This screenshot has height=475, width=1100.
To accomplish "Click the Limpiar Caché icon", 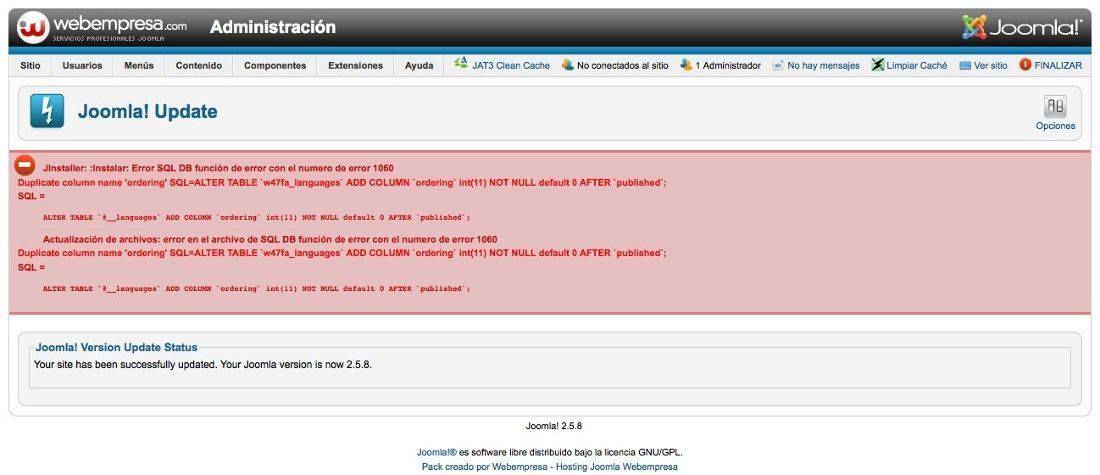I will click(878, 65).
